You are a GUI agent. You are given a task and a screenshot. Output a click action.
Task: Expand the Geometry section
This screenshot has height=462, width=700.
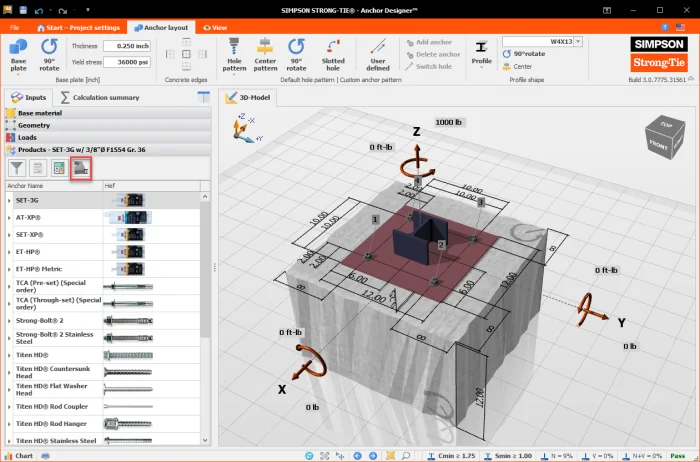click(108, 125)
